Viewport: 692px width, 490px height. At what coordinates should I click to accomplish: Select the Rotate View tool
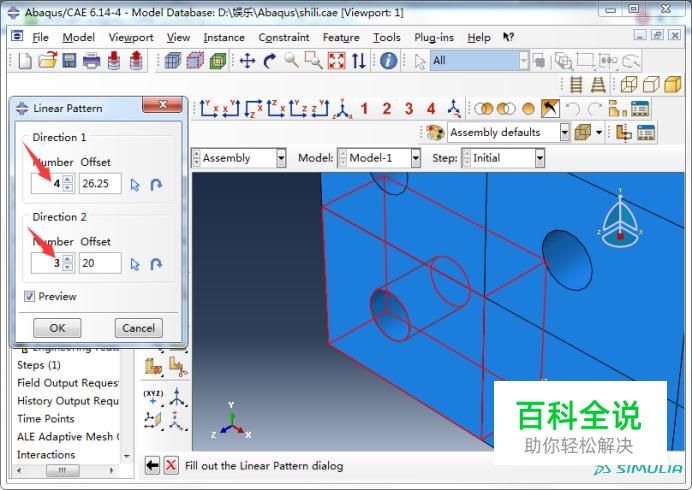coord(270,60)
